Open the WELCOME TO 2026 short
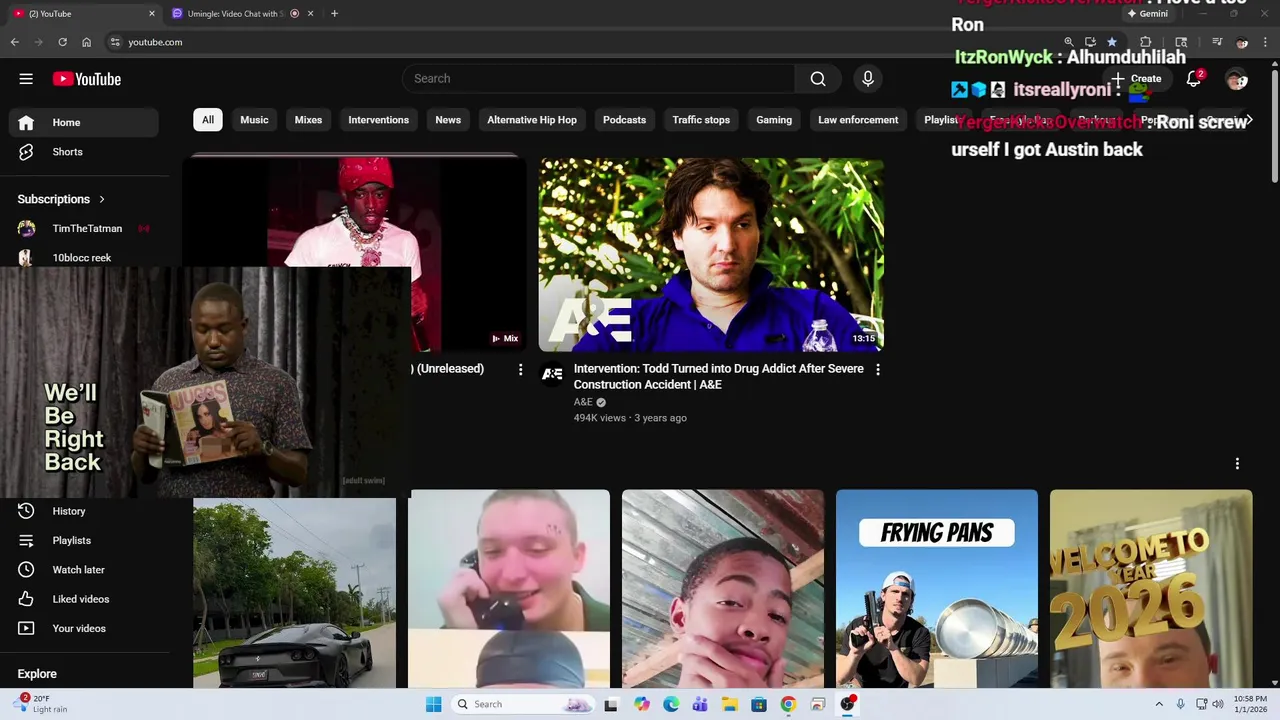This screenshot has width=1280, height=720. point(1151,589)
